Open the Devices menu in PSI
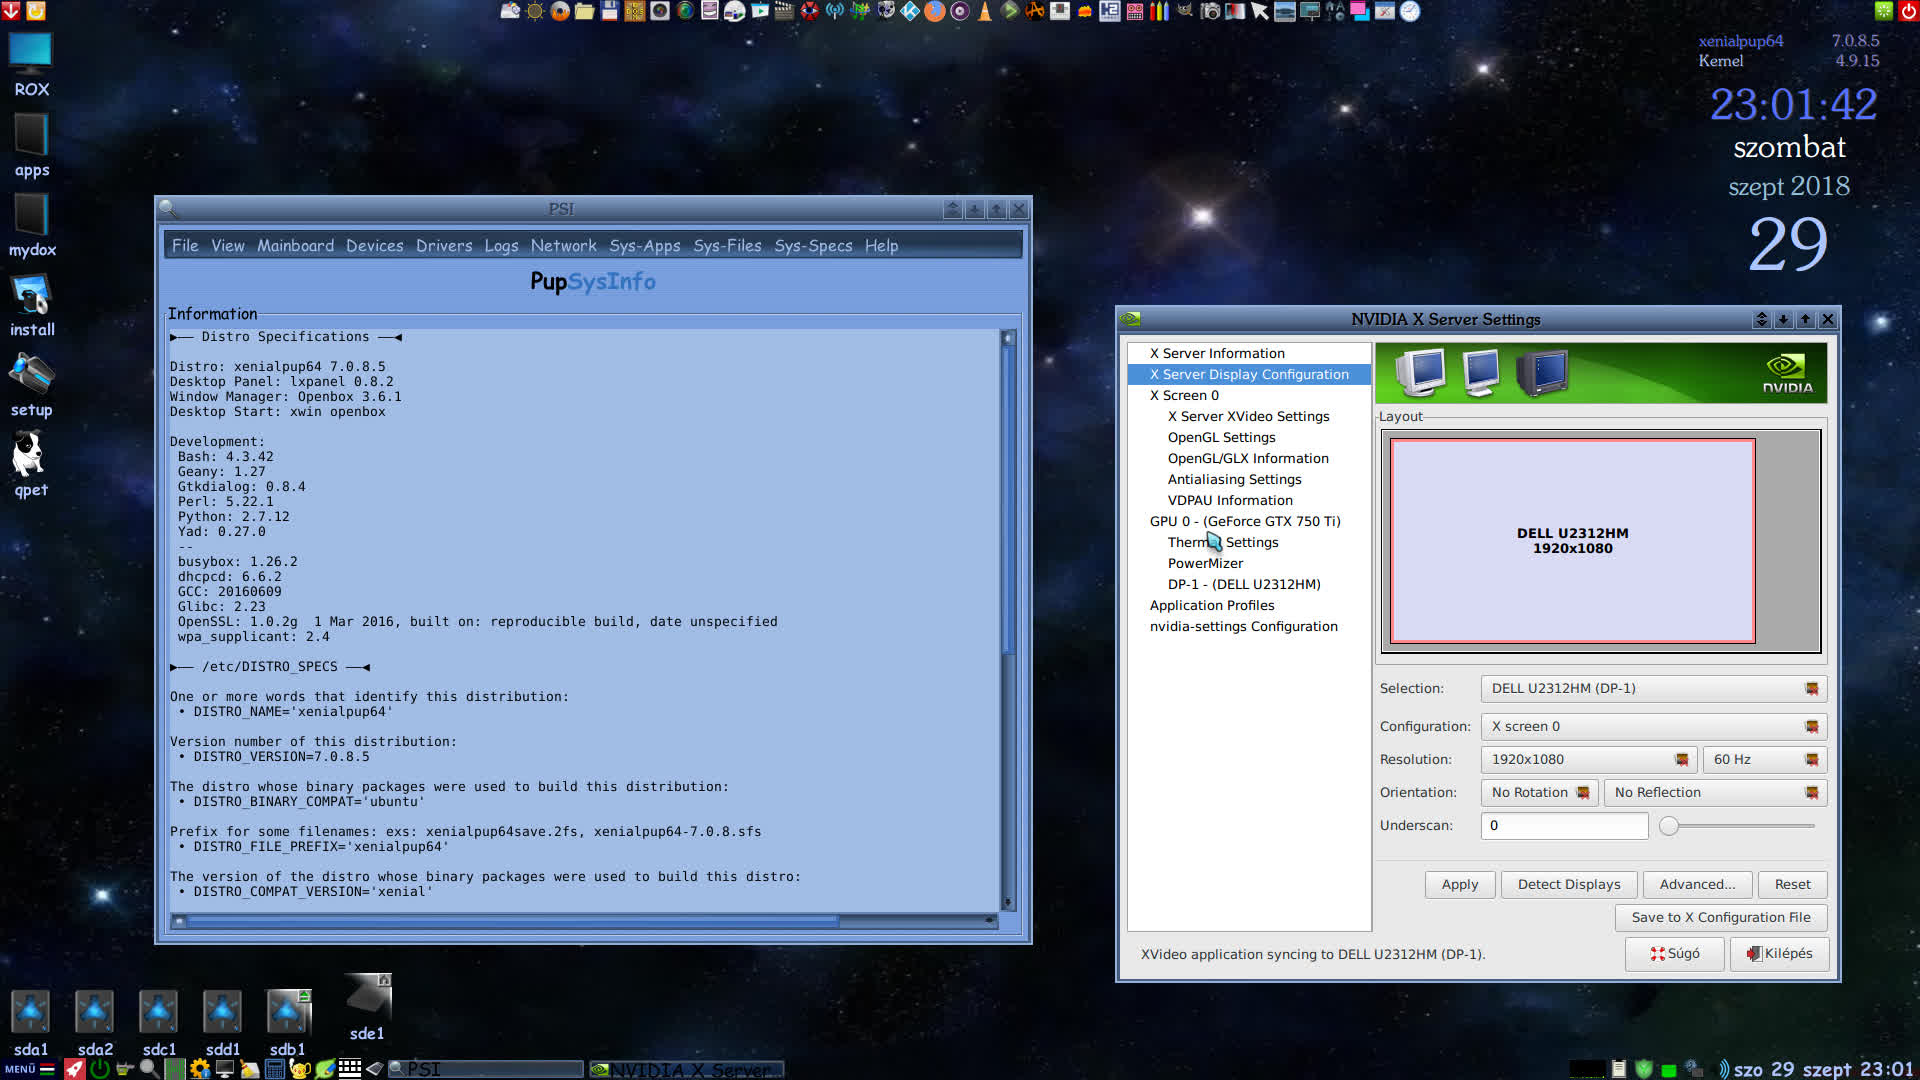The width and height of the screenshot is (1920, 1080). pyautogui.click(x=375, y=246)
